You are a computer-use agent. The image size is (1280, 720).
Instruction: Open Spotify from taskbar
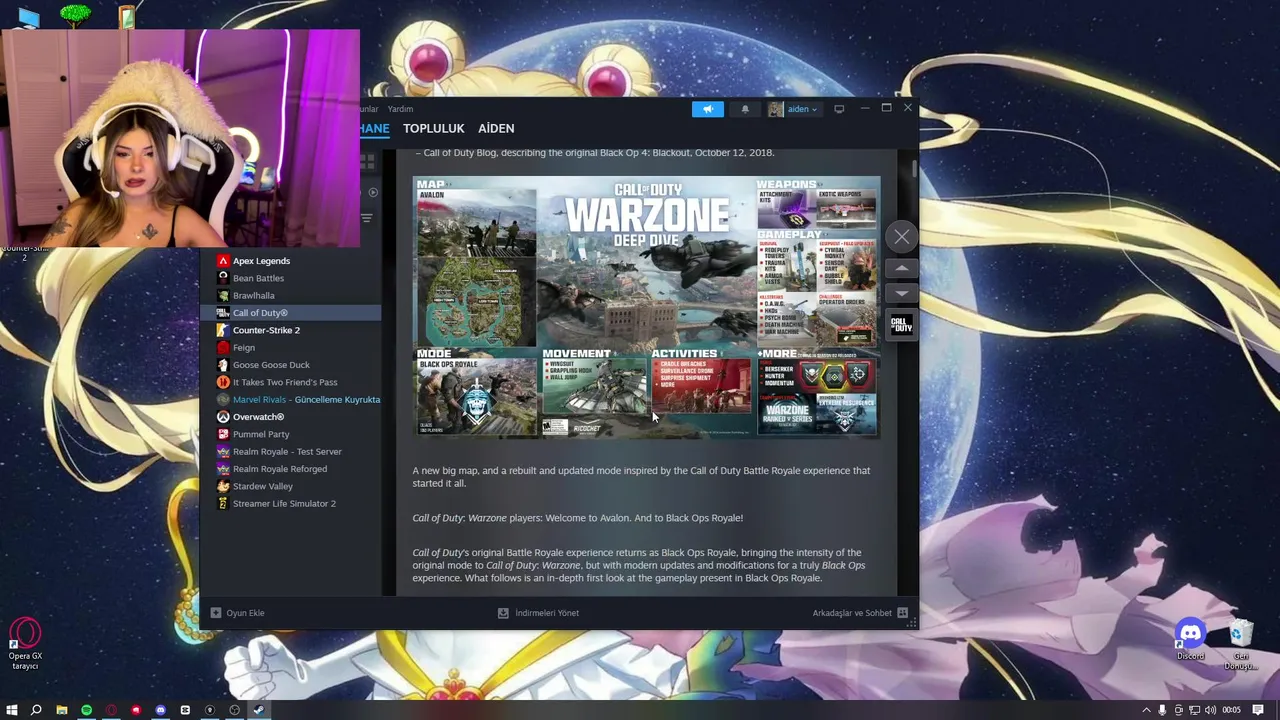87,710
